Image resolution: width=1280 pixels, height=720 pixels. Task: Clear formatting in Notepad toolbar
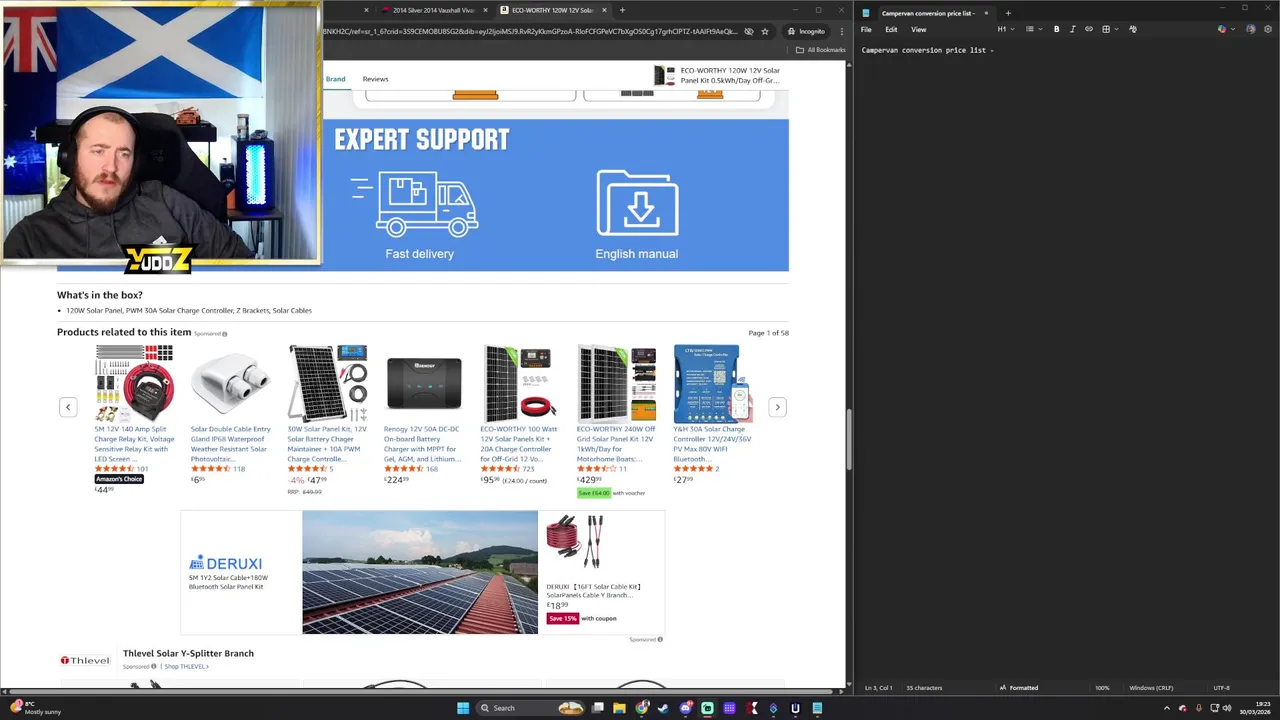[1133, 29]
